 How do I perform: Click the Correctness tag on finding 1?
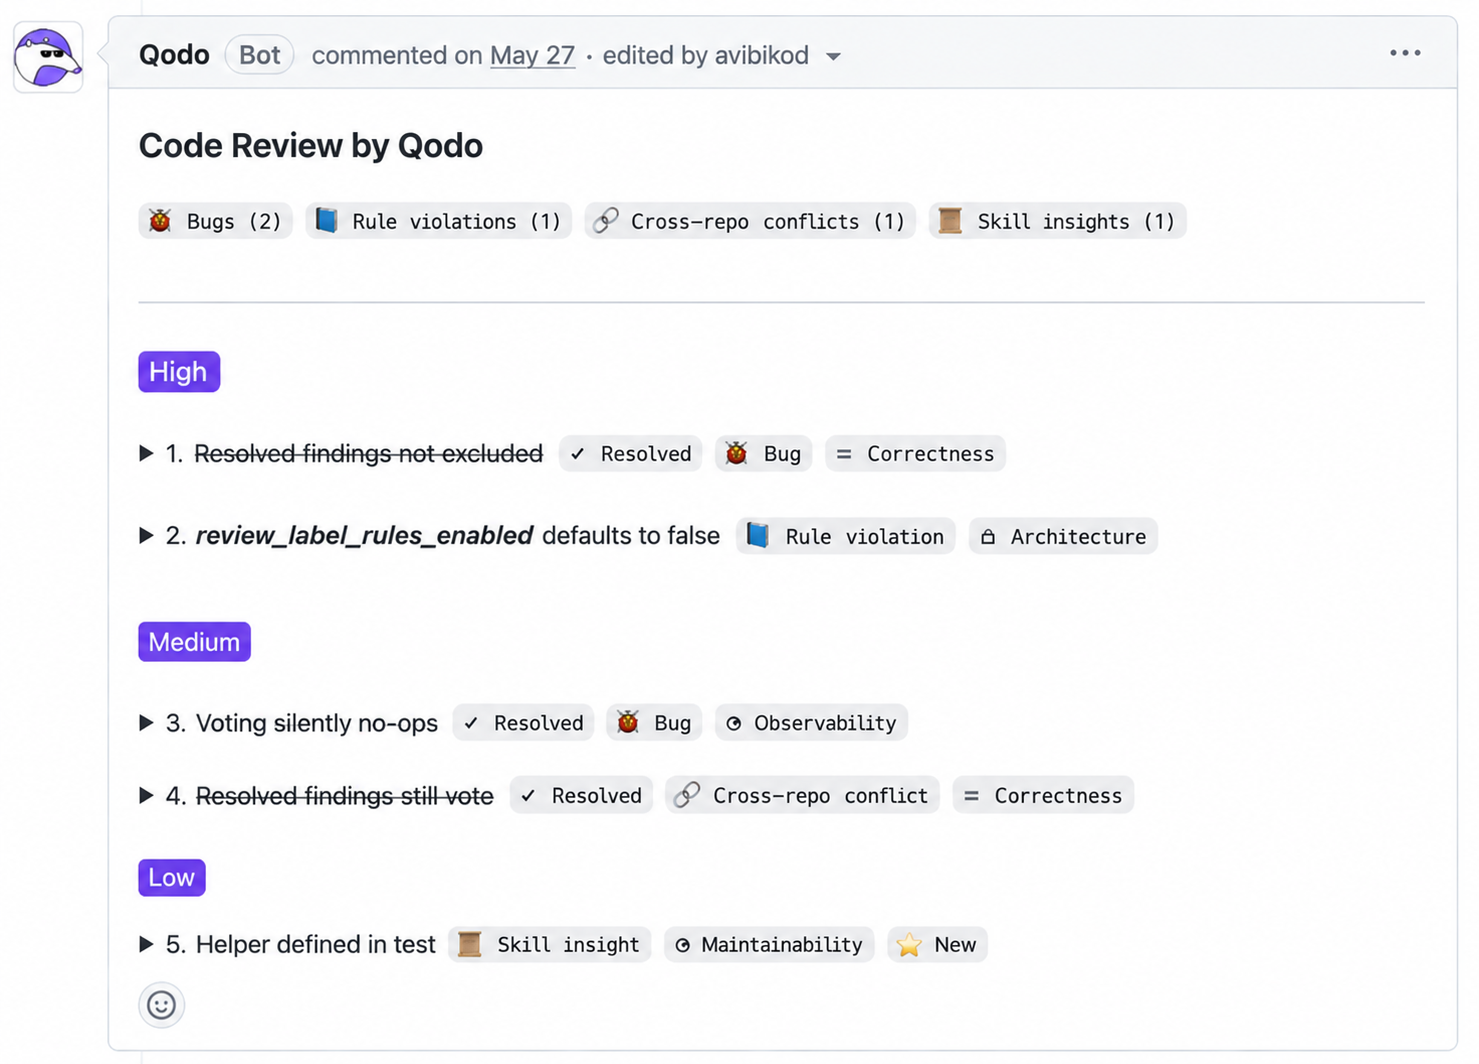click(x=915, y=454)
